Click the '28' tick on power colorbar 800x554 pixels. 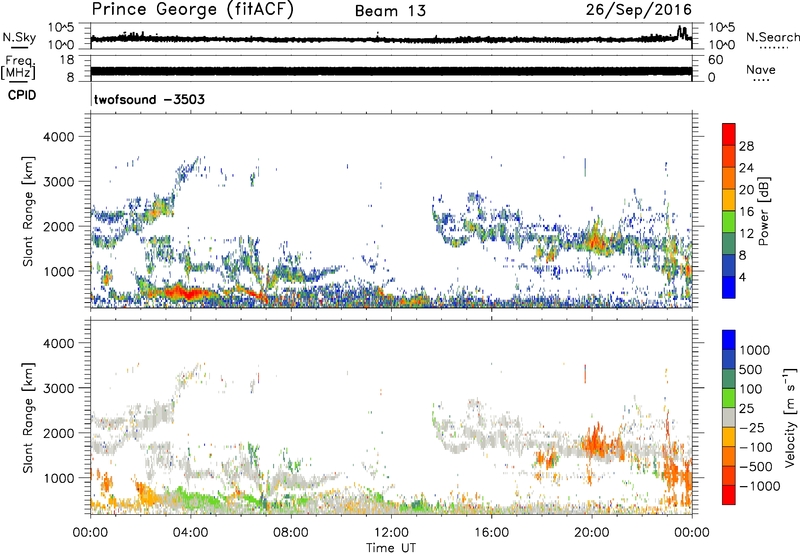pos(746,146)
